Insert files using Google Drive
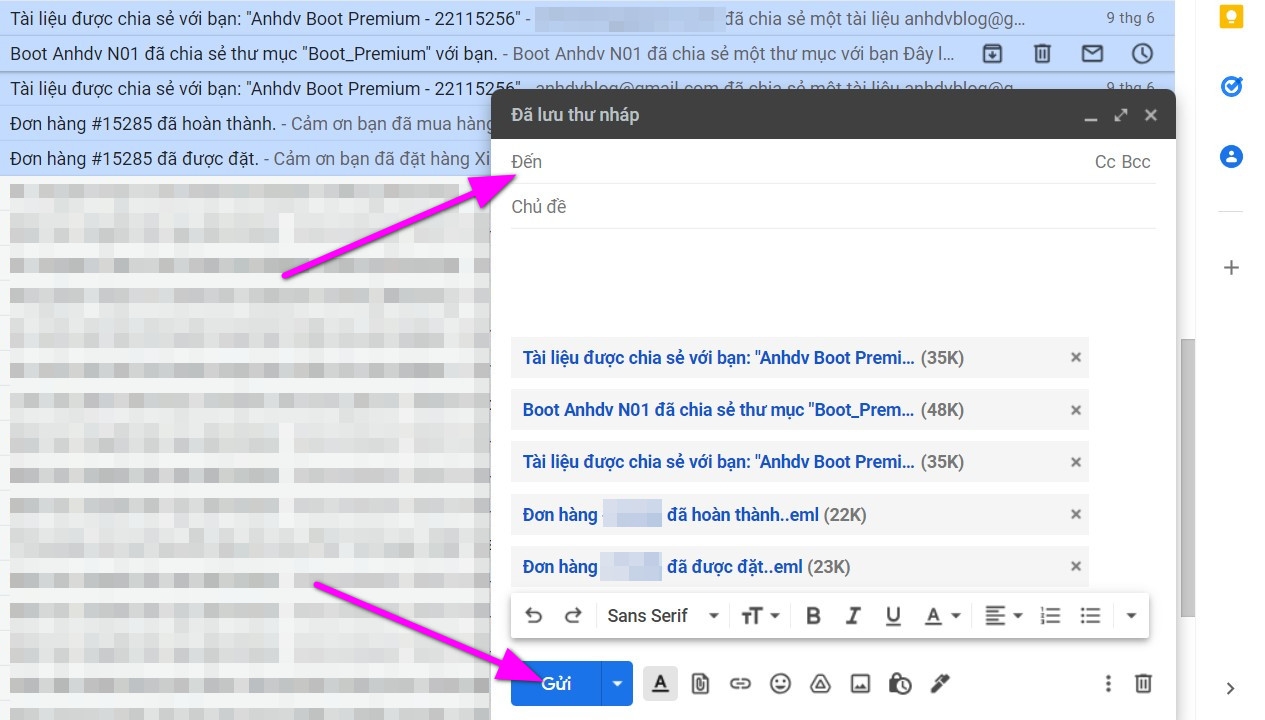 (820, 683)
